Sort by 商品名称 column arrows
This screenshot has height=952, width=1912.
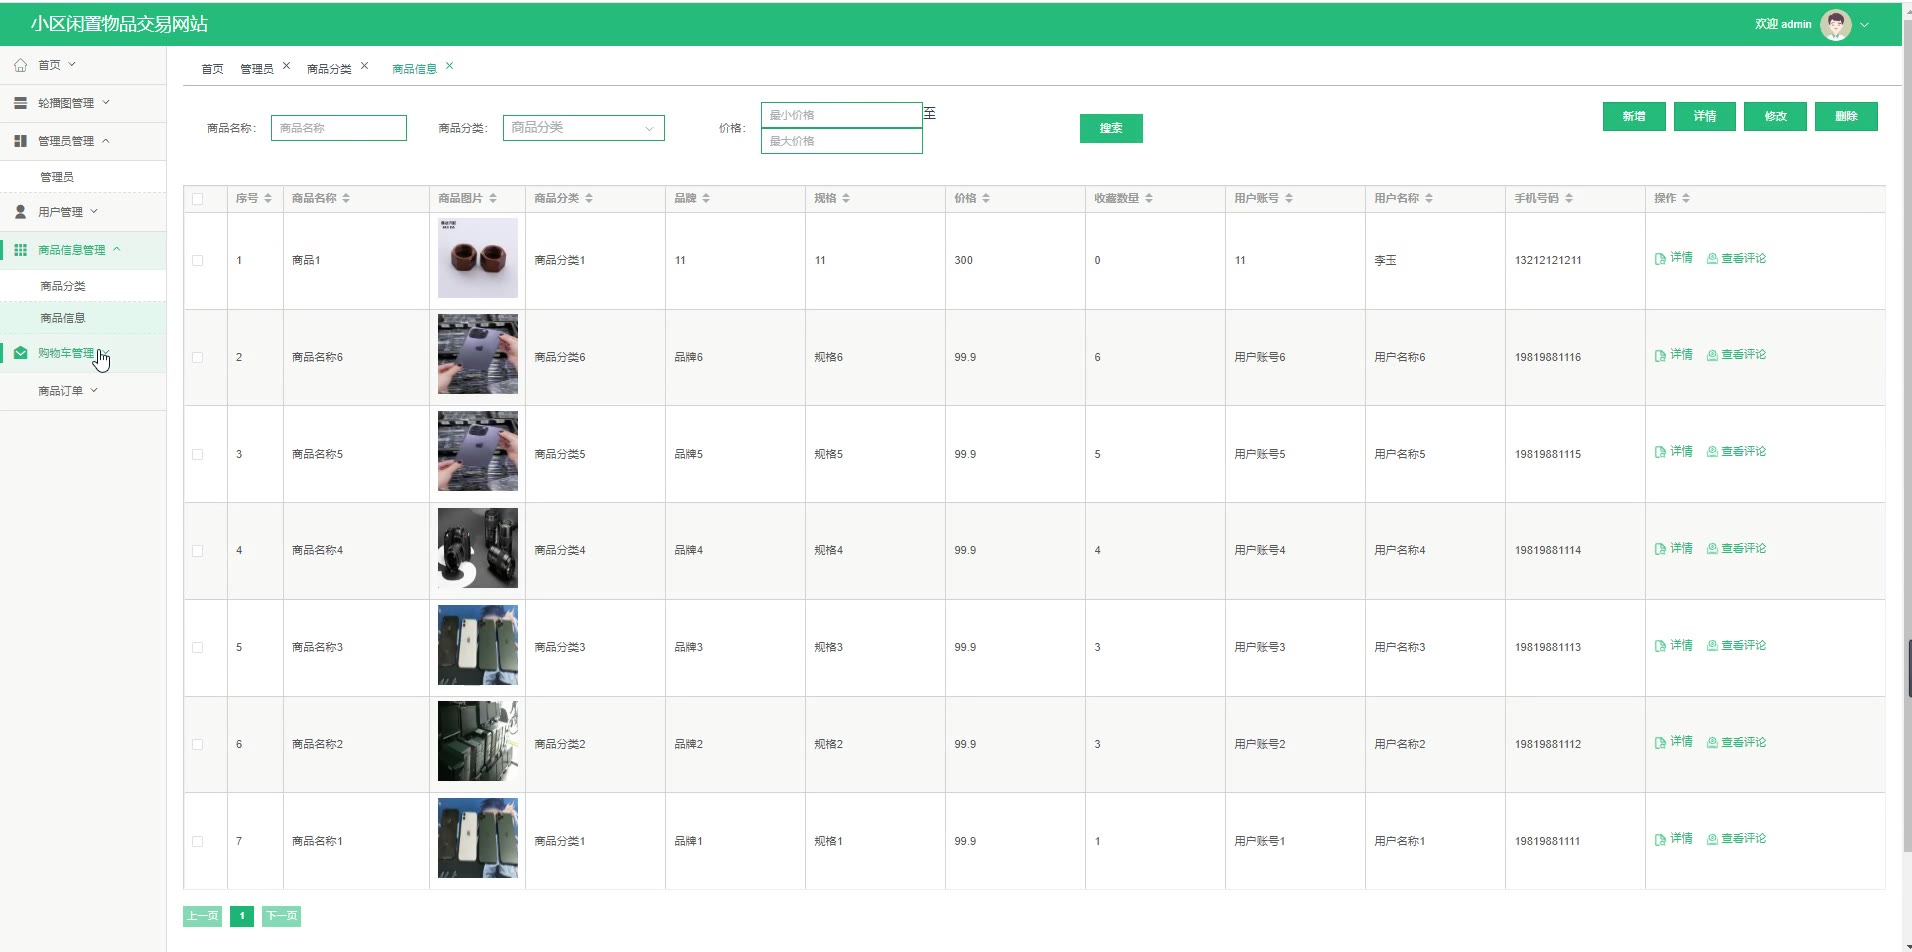point(346,199)
